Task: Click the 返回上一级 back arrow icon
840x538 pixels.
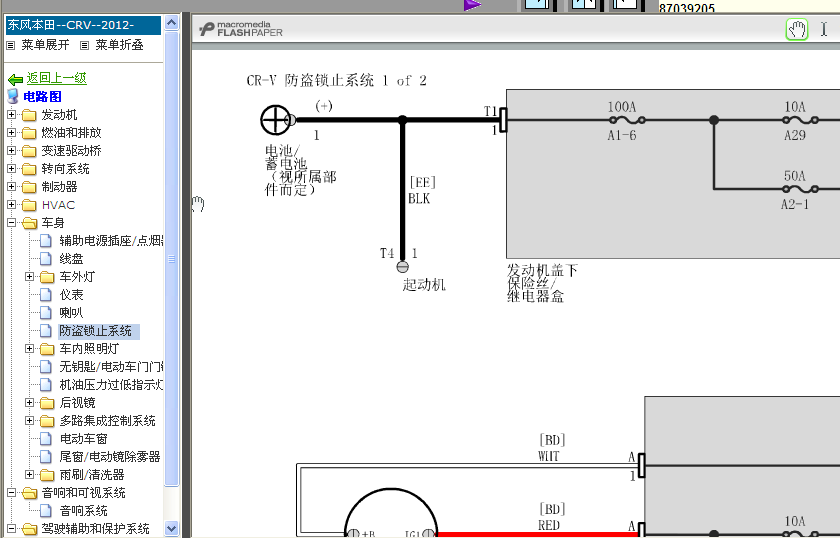Action: tap(15, 80)
